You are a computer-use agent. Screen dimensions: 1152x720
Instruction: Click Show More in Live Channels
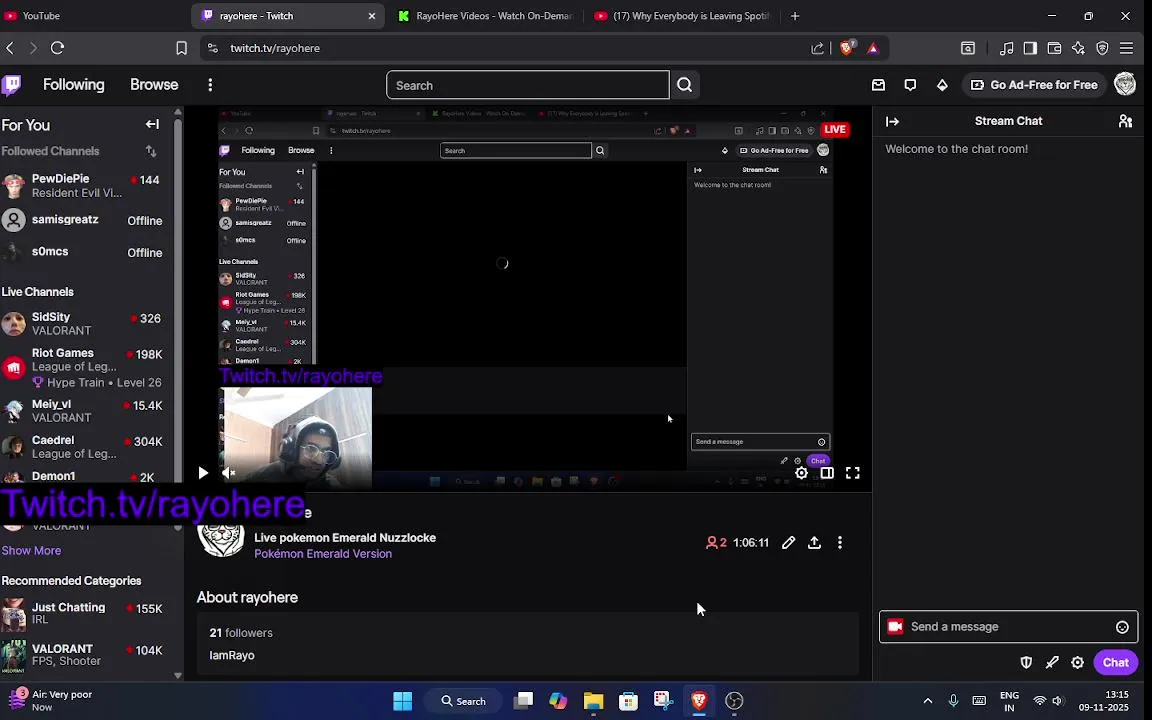click(32, 550)
